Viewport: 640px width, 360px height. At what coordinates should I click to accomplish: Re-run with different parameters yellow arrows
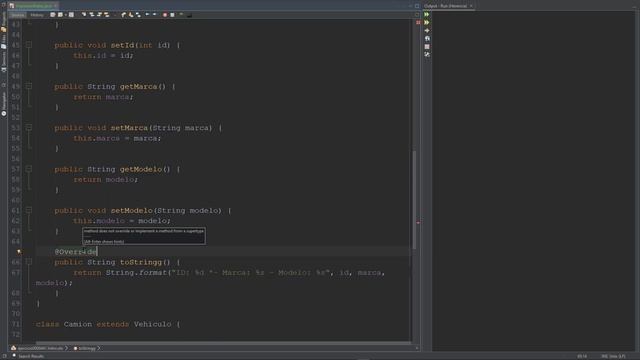tap(427, 22)
